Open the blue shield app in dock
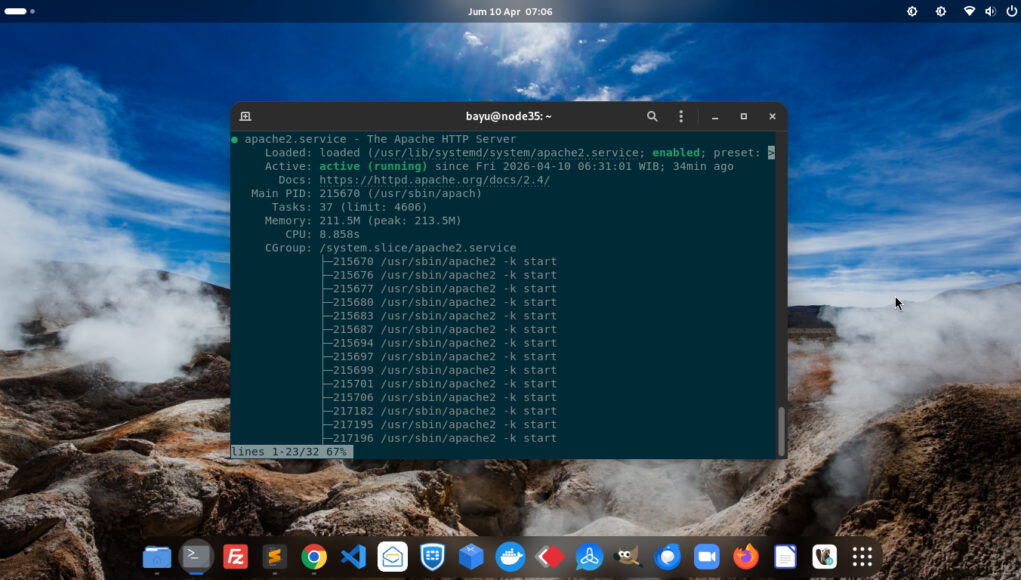 coord(432,557)
